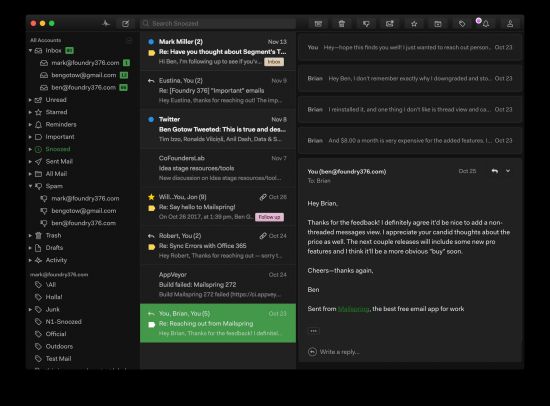
Task: Click the Follow up tag on the Mailspring thread
Action: pos(269,217)
